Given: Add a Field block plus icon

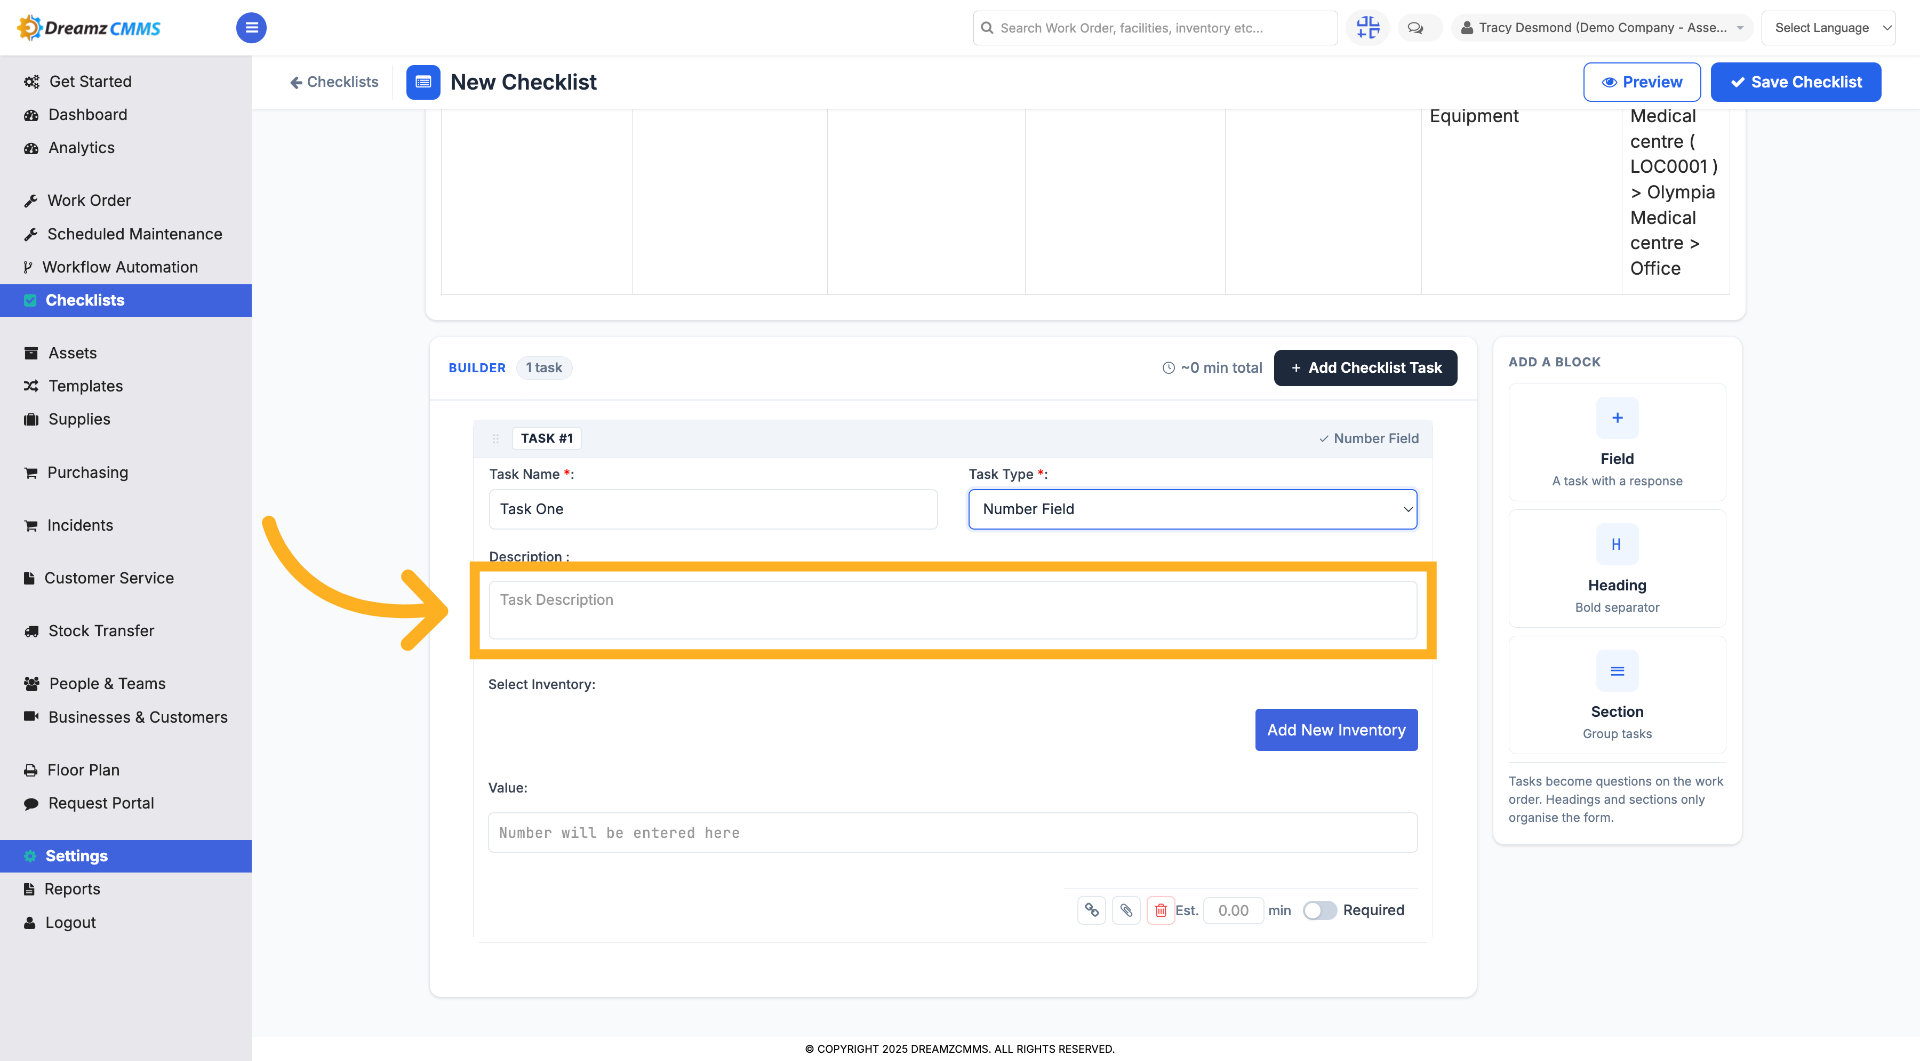Looking at the screenshot, I should point(1617,418).
